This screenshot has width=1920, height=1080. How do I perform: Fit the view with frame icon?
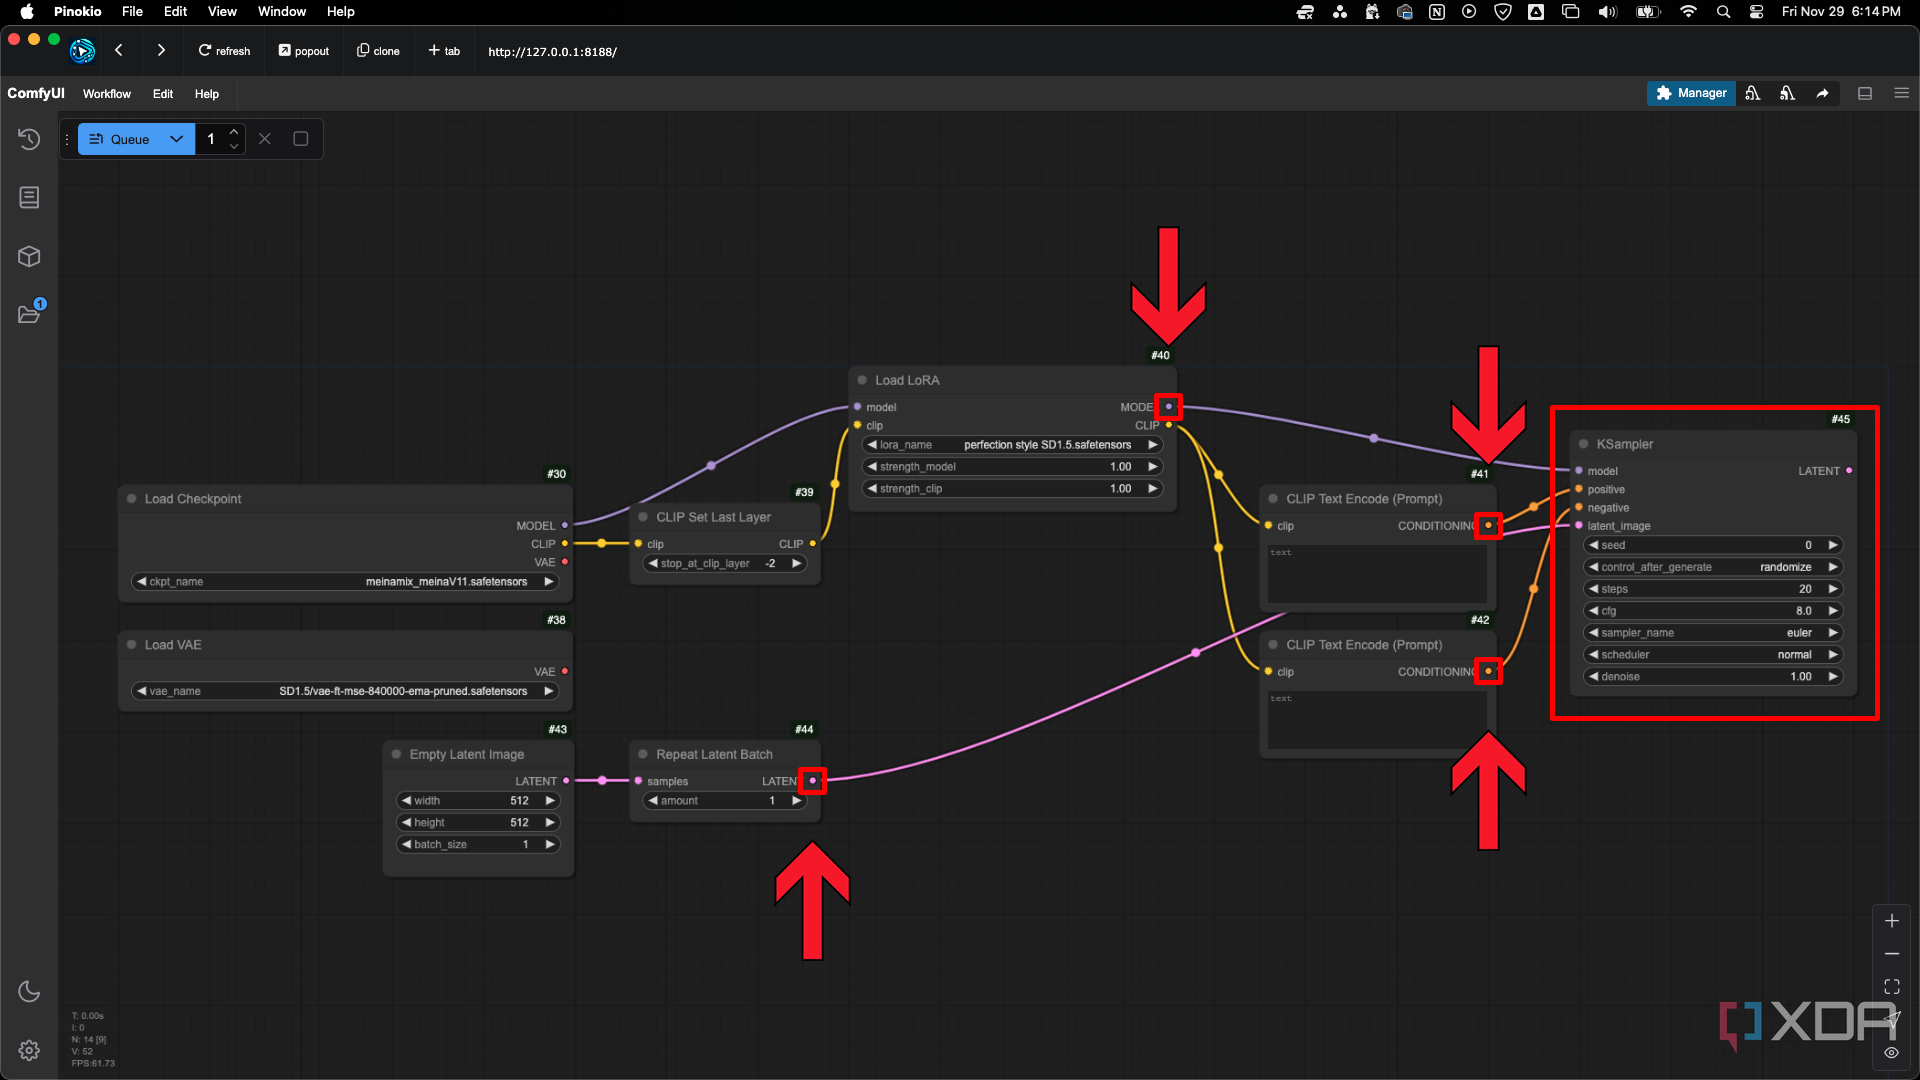pos(1892,987)
